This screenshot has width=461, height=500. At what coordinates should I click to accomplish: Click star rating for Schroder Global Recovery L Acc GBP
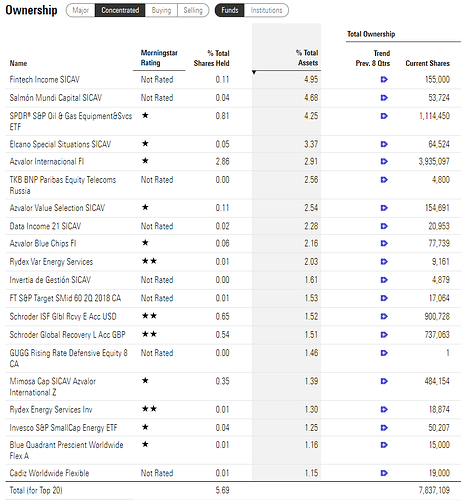[x=149, y=334]
